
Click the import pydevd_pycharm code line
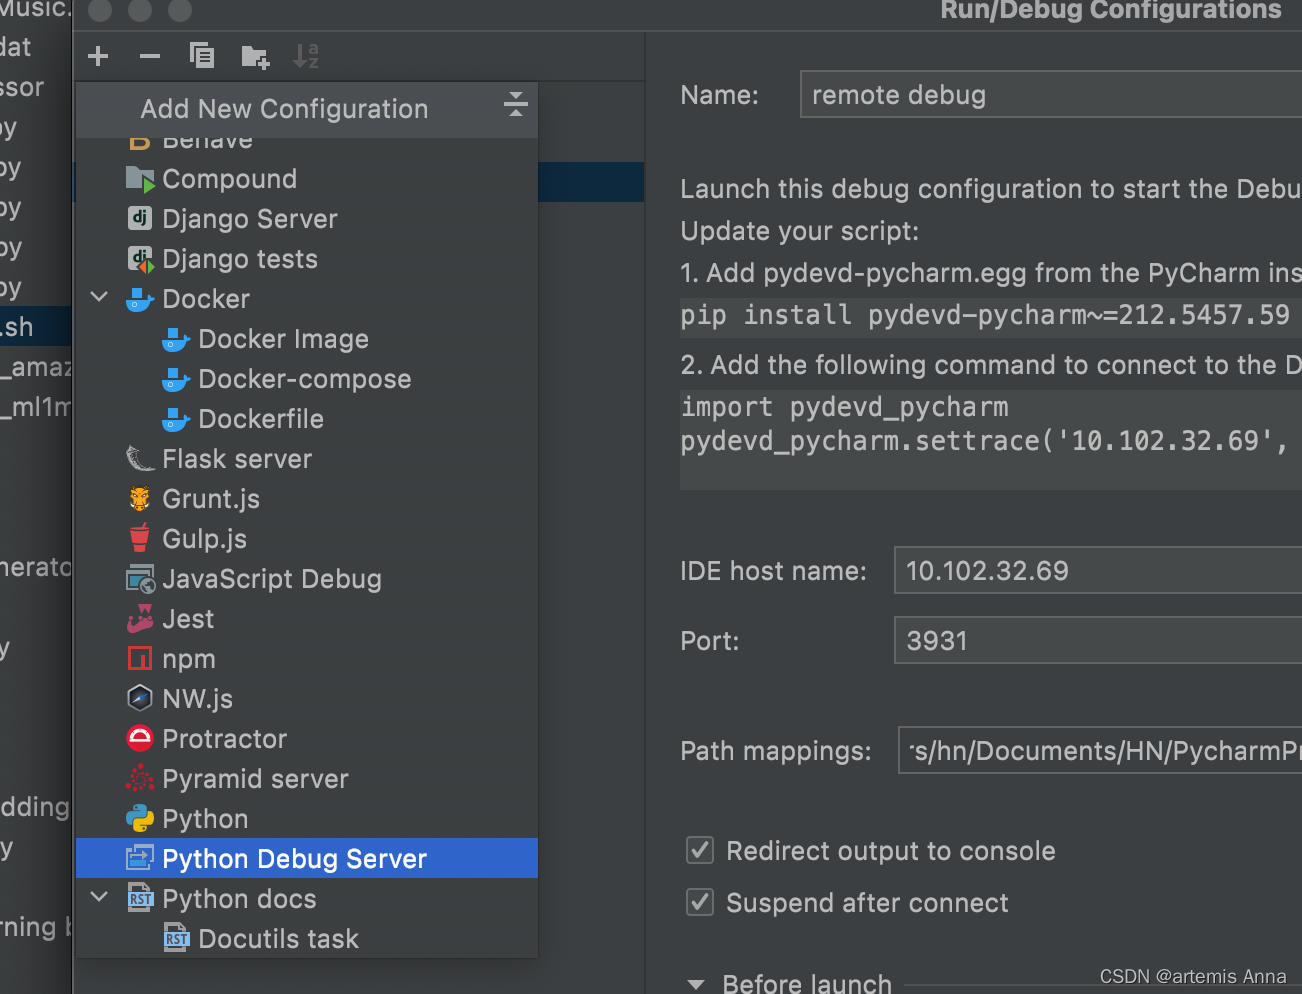tap(844, 407)
